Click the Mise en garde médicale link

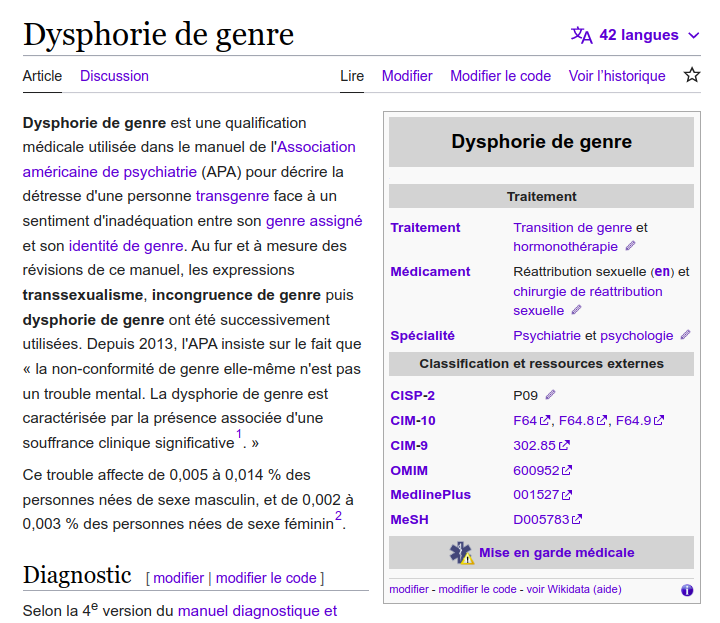pos(556,552)
